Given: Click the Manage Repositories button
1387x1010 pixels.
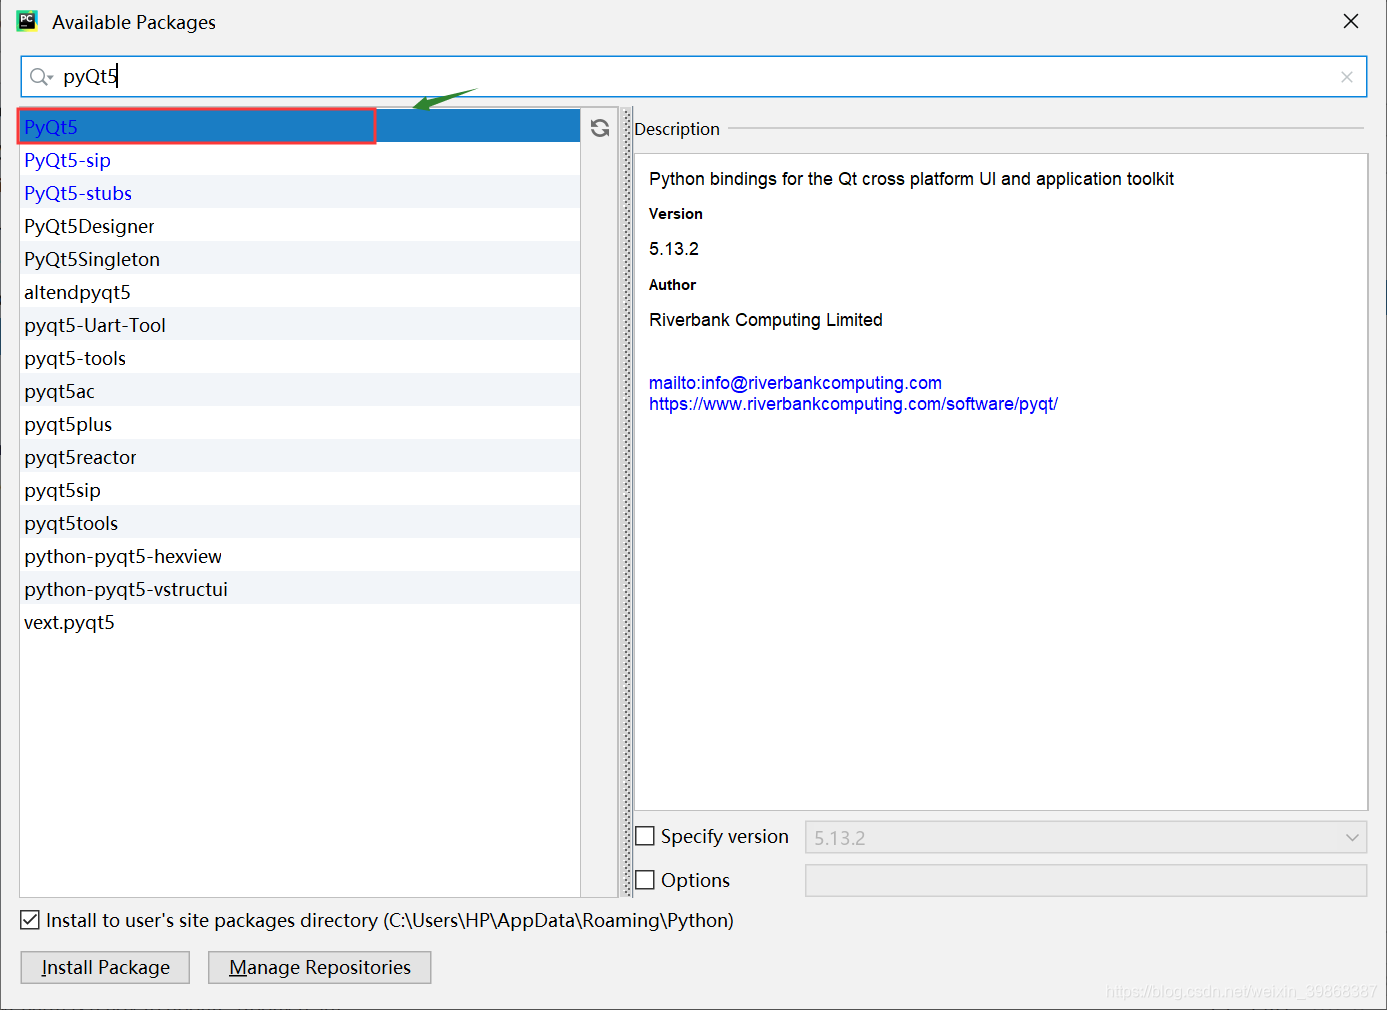Looking at the screenshot, I should tap(320, 967).
